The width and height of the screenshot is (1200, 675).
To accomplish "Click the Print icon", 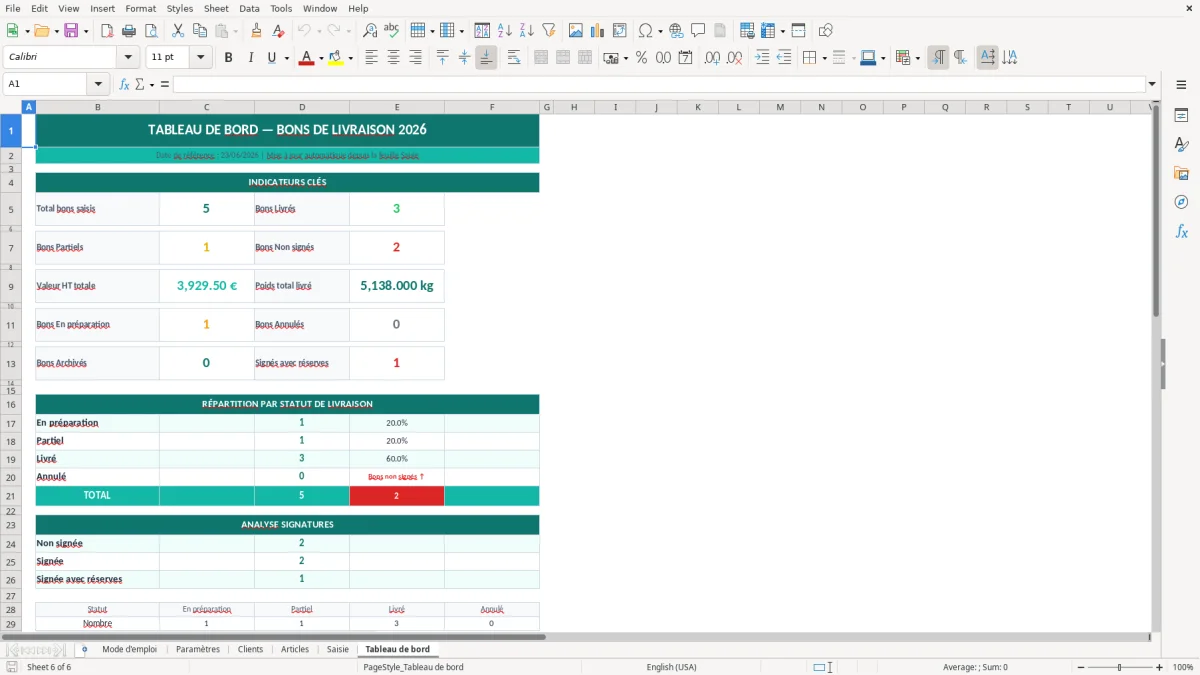I will (x=129, y=31).
